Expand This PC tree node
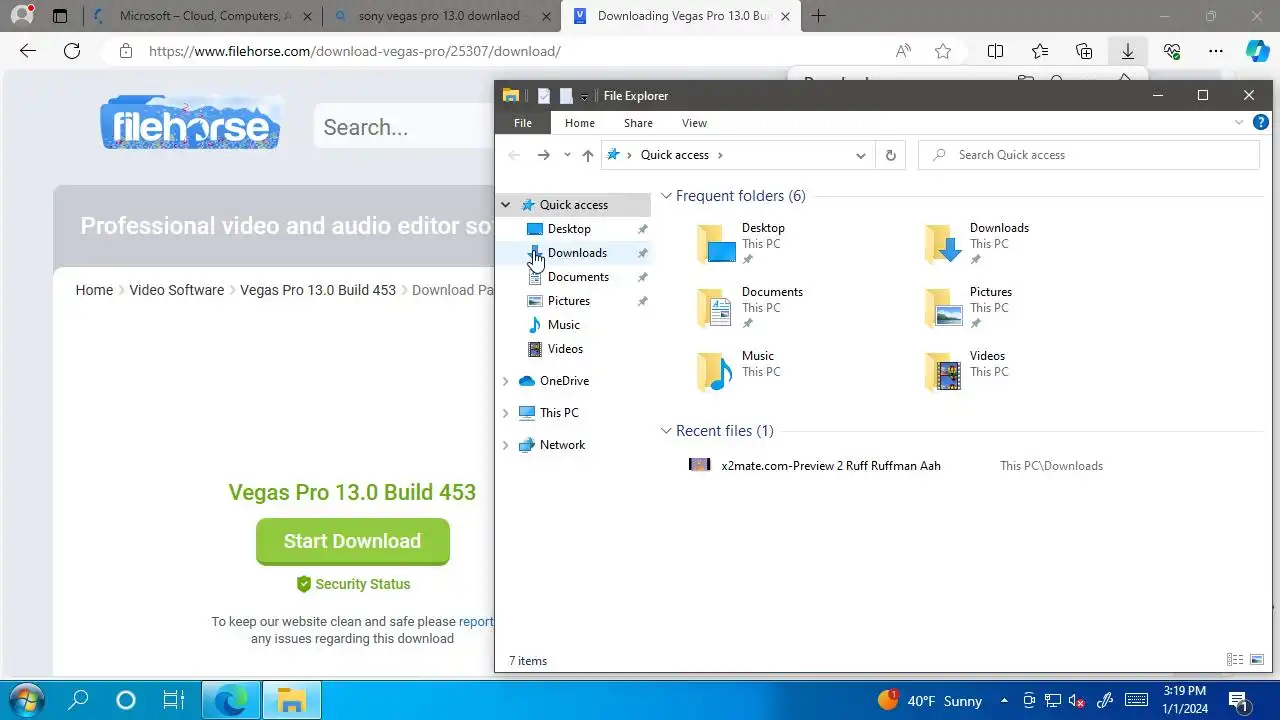This screenshot has height=720, width=1280. (505, 413)
